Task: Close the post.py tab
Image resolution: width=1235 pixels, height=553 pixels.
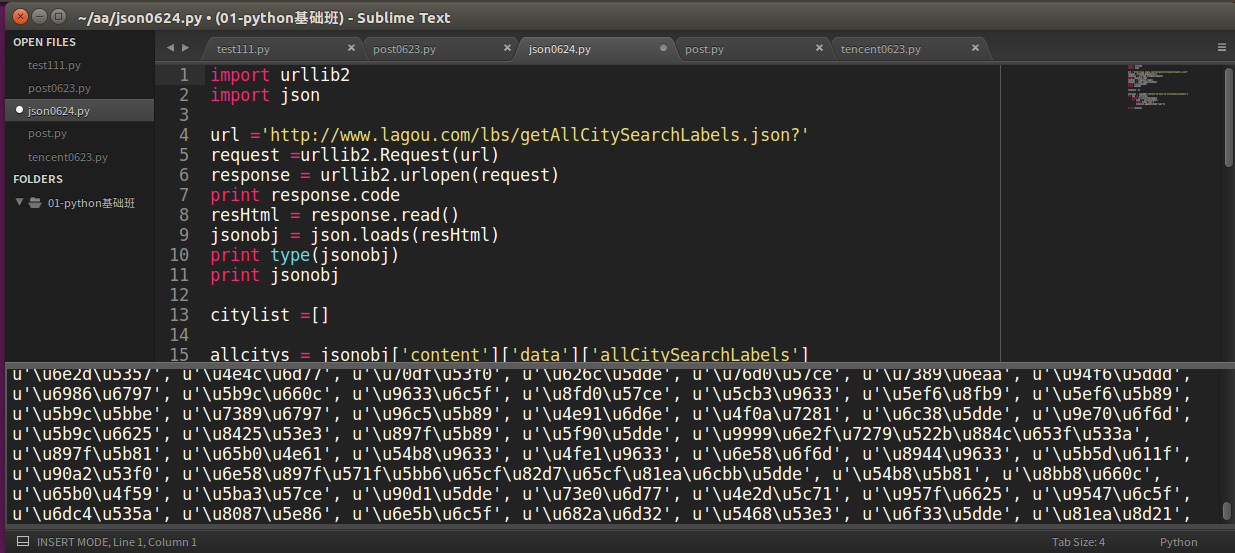Action: pyautogui.click(x=819, y=48)
